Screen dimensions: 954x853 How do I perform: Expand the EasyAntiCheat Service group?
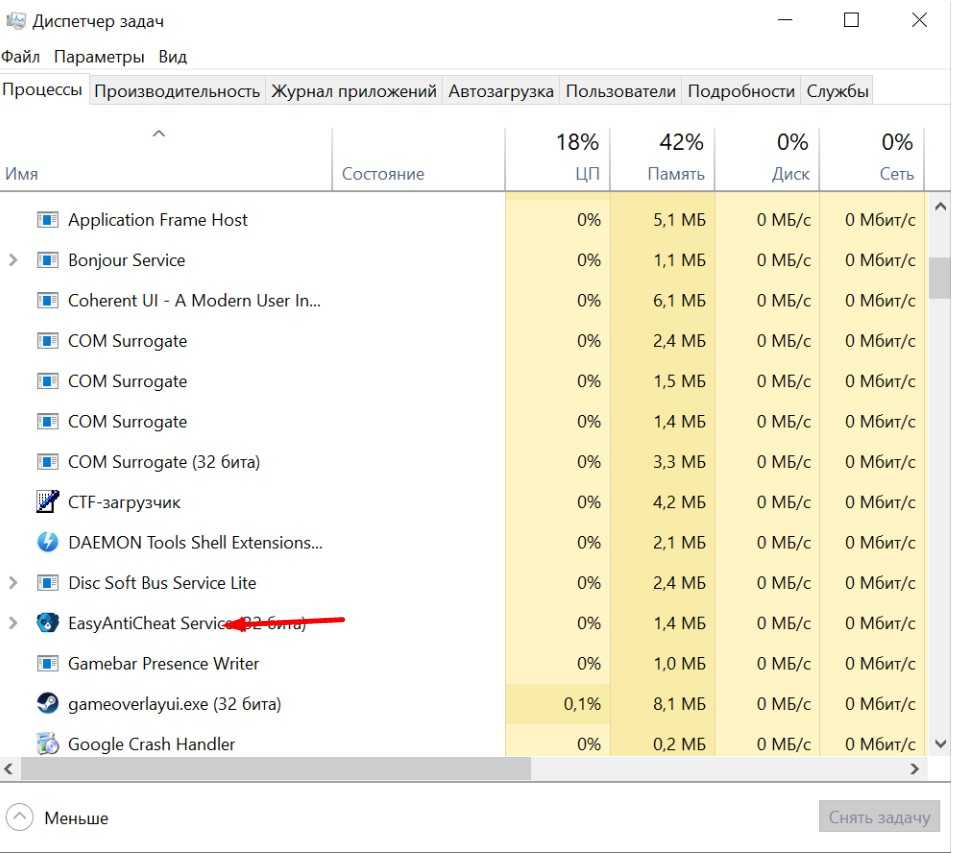click(13, 623)
